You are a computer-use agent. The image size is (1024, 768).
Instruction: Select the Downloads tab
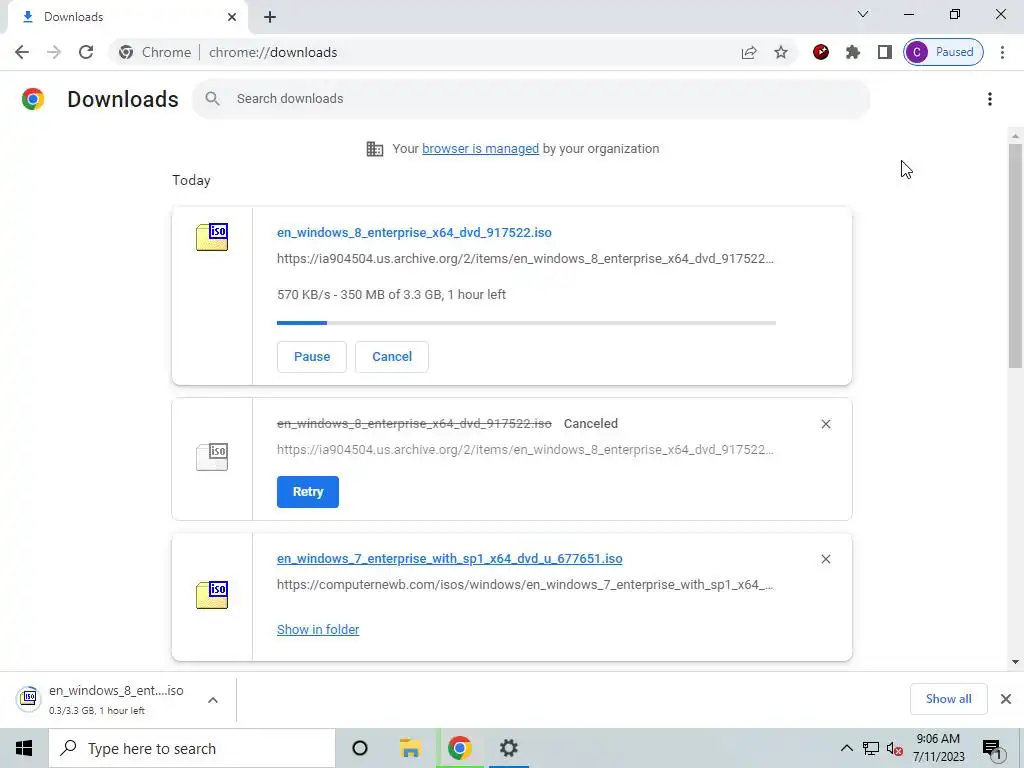[127, 17]
